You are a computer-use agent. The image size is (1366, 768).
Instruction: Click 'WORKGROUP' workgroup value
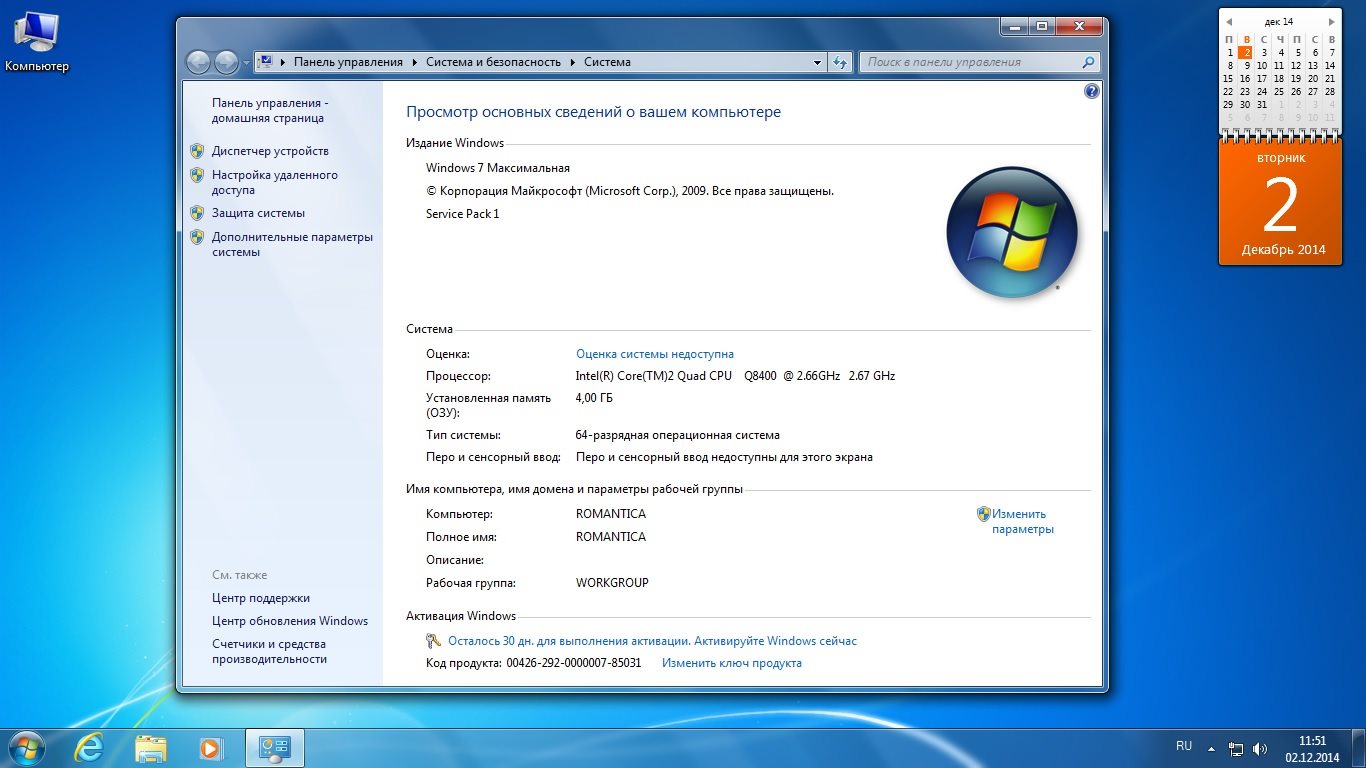[612, 583]
